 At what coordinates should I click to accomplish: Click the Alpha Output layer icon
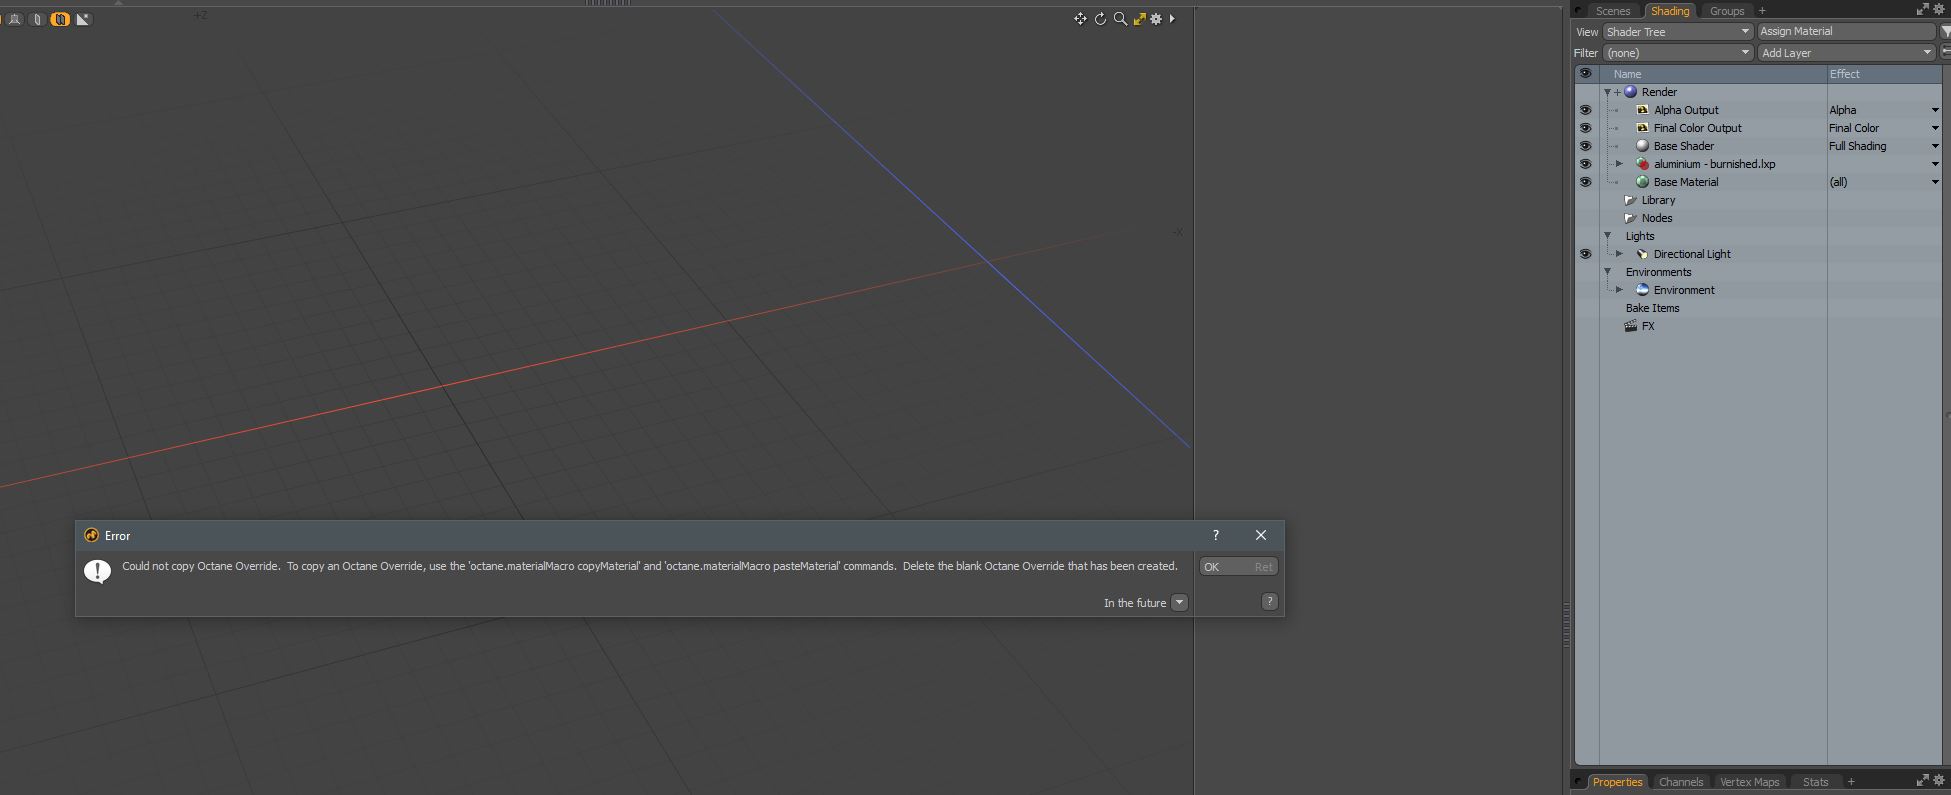click(1642, 110)
